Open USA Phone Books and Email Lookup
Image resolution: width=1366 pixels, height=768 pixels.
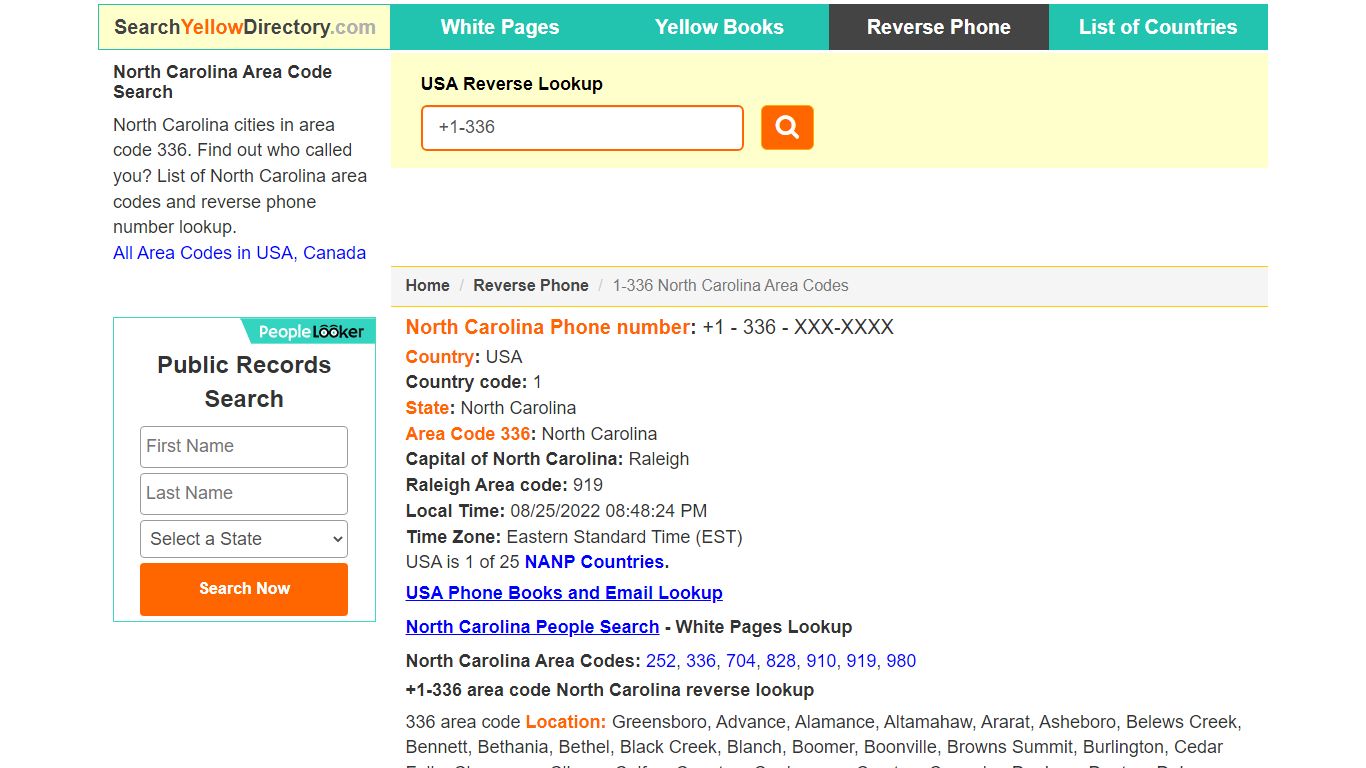564,593
